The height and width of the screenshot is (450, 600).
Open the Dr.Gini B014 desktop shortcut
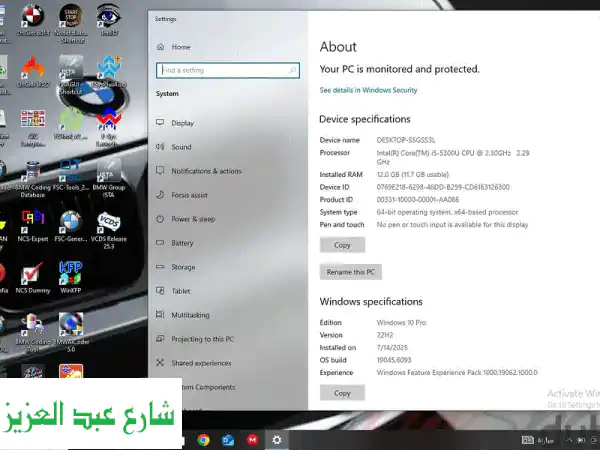[x=33, y=20]
